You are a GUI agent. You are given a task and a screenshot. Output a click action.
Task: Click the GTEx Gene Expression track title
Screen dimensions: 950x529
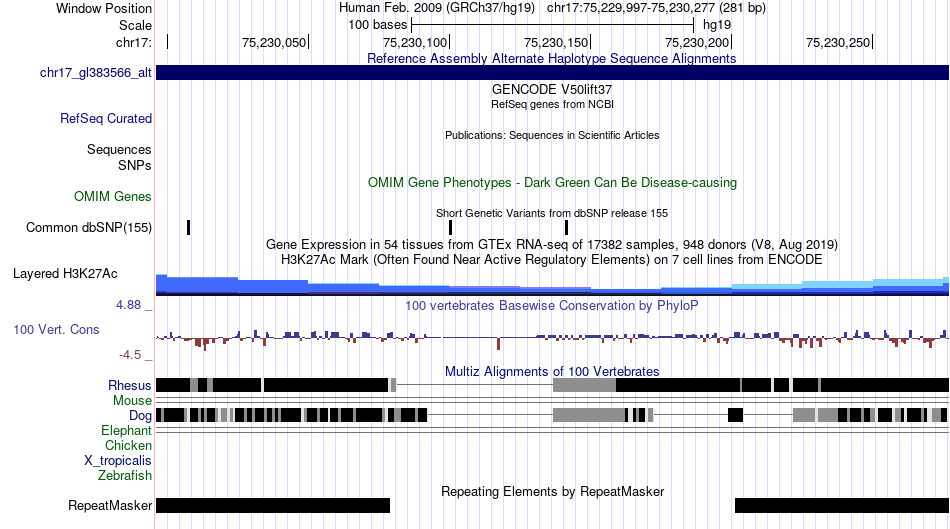tap(552, 244)
